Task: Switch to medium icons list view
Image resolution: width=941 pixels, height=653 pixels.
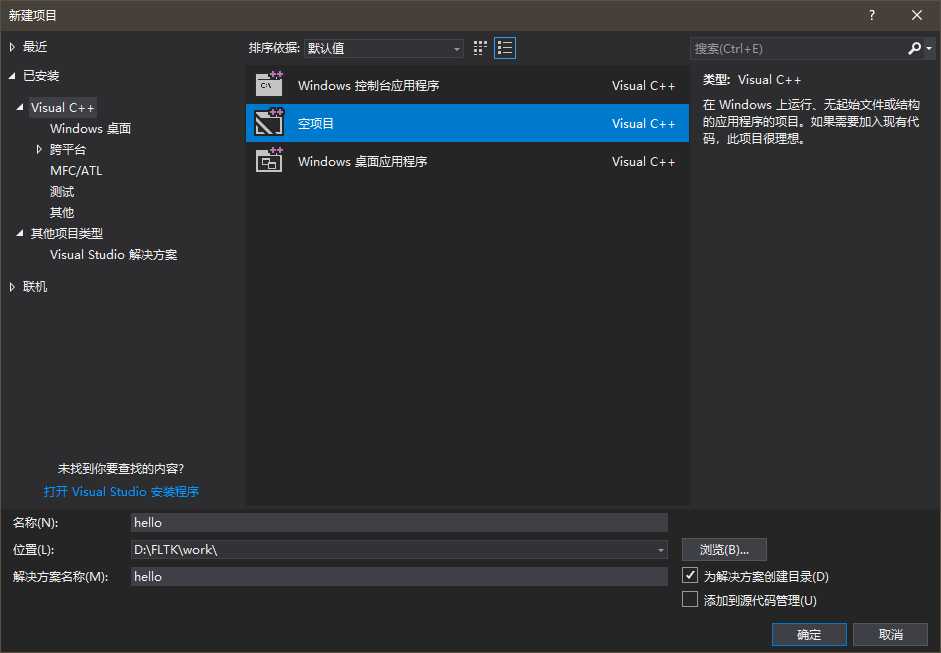Action: tap(505, 48)
